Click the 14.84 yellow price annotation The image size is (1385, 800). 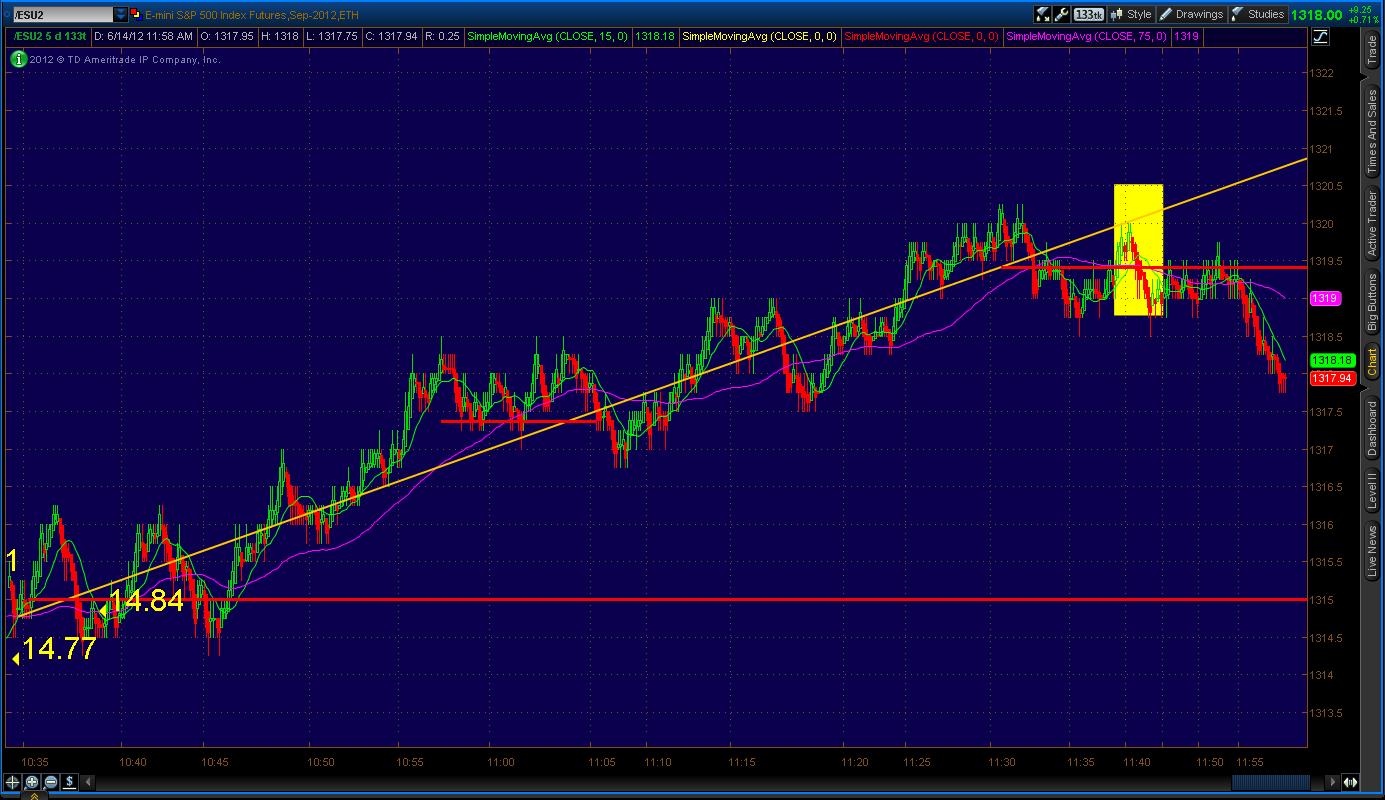(x=146, y=601)
